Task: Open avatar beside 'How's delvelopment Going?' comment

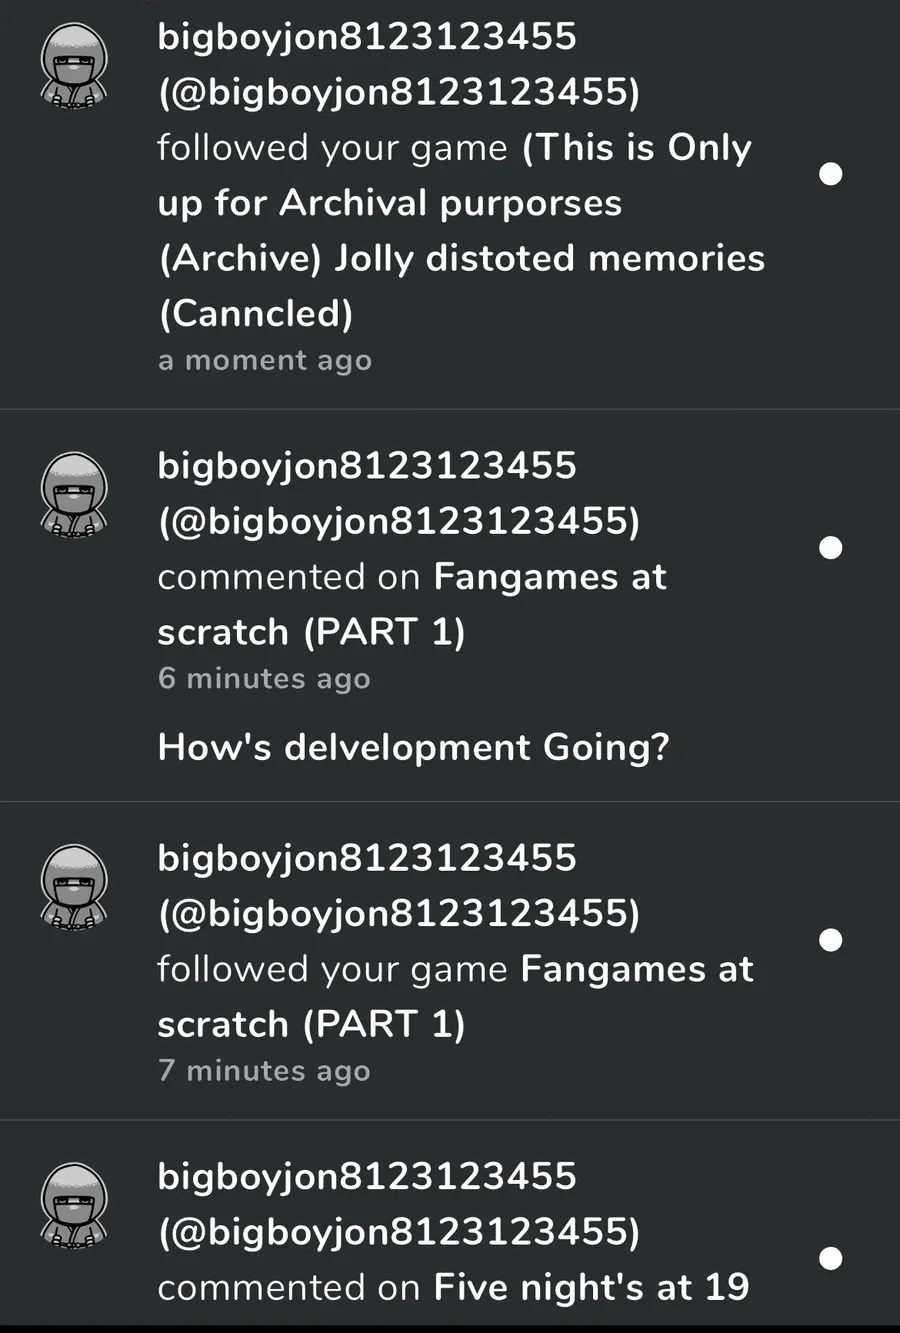Action: coord(74,496)
